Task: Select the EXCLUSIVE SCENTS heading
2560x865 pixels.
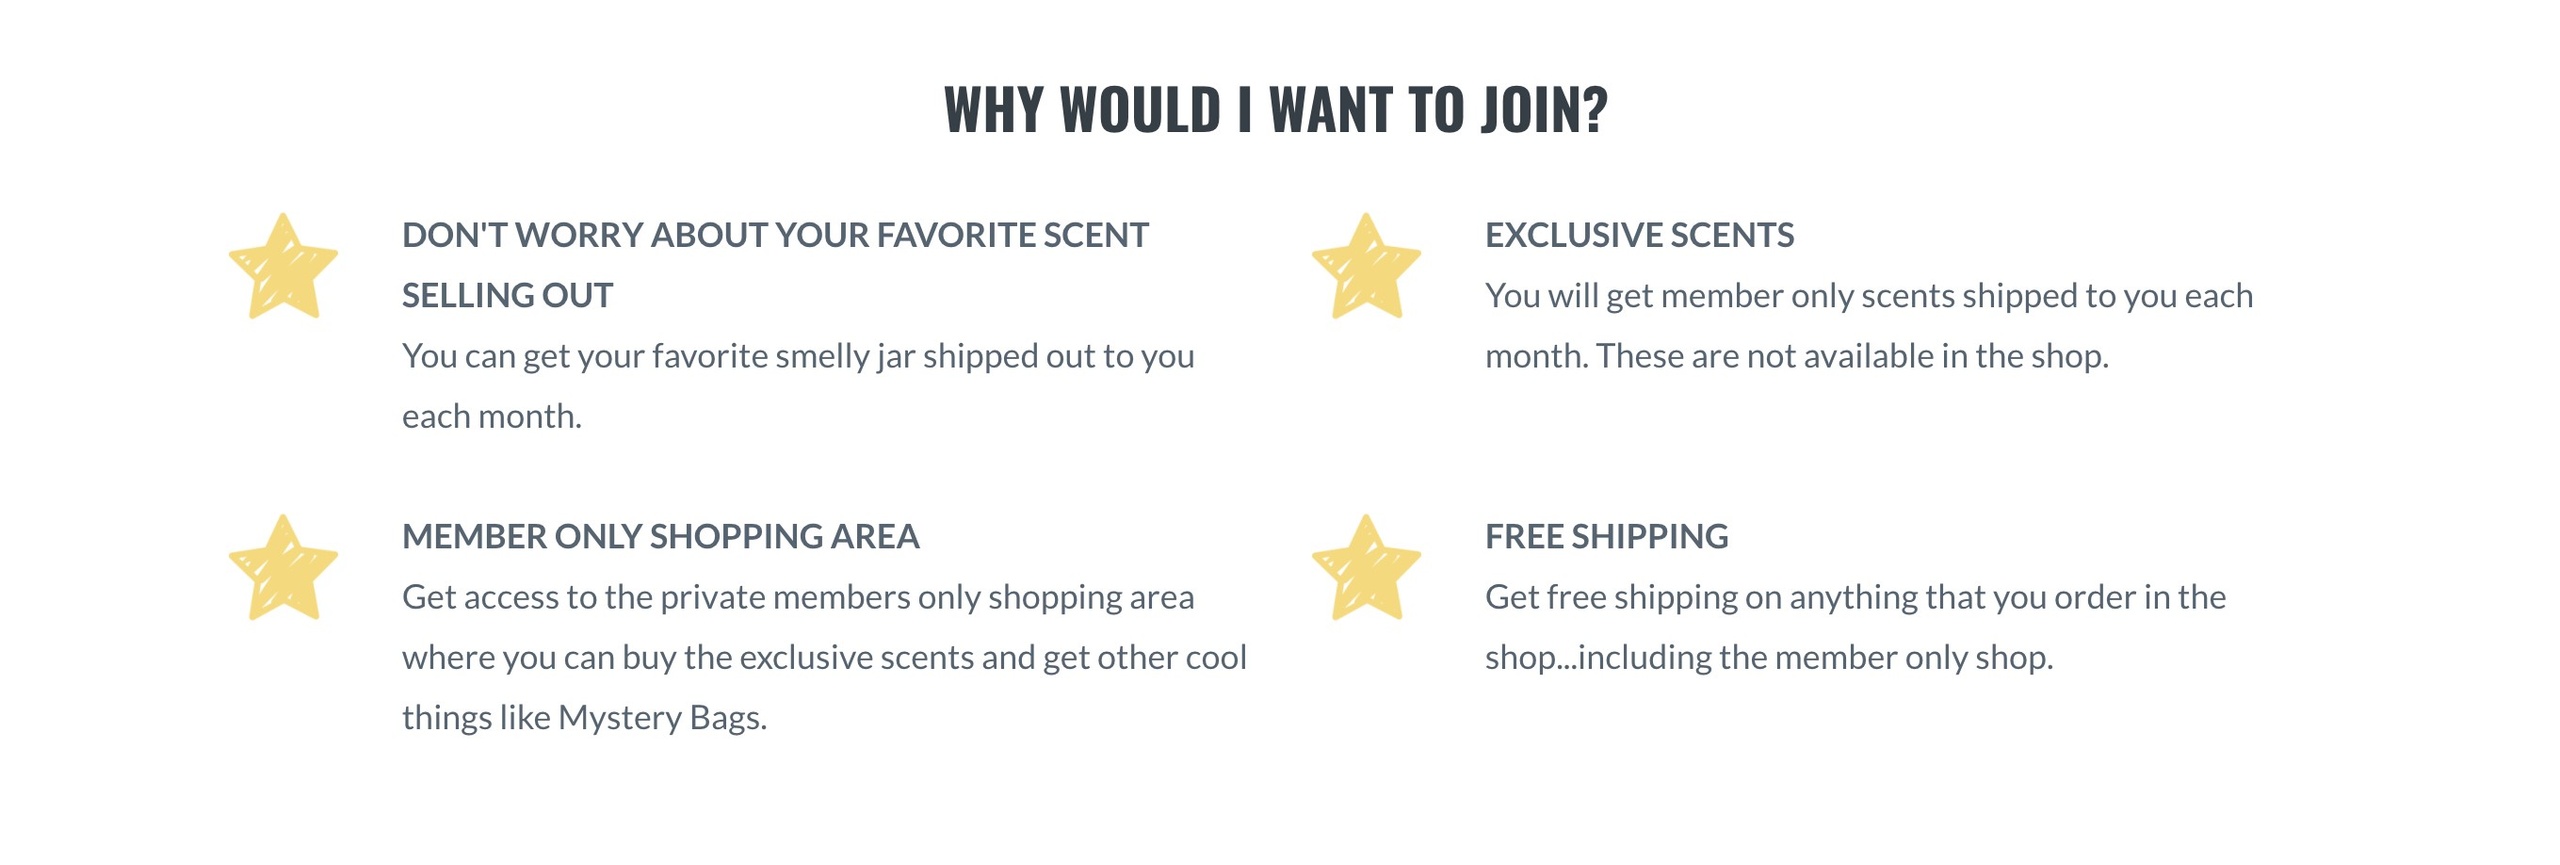Action: tap(1639, 235)
